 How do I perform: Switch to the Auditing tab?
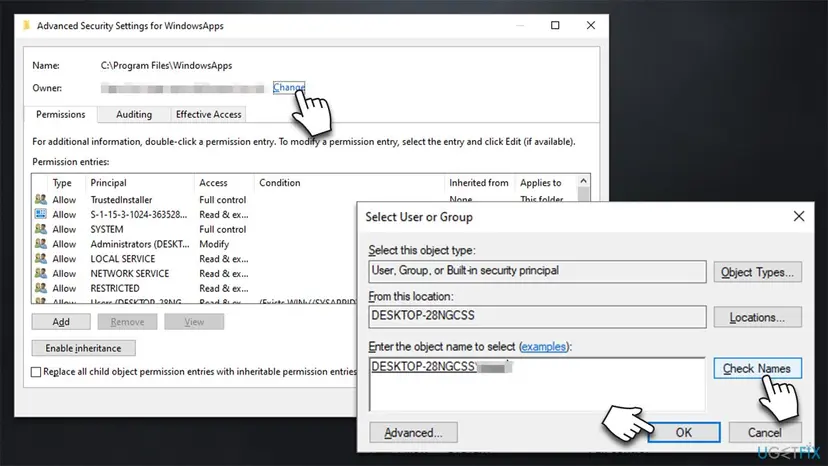(x=134, y=114)
